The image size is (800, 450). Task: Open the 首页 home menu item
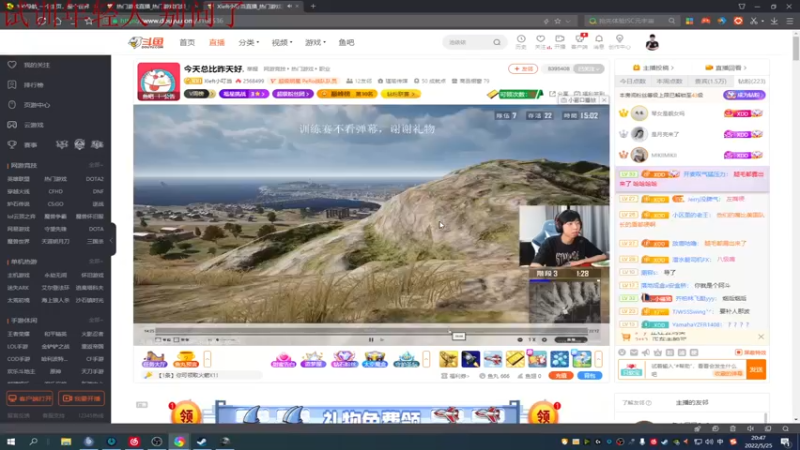tap(187, 43)
